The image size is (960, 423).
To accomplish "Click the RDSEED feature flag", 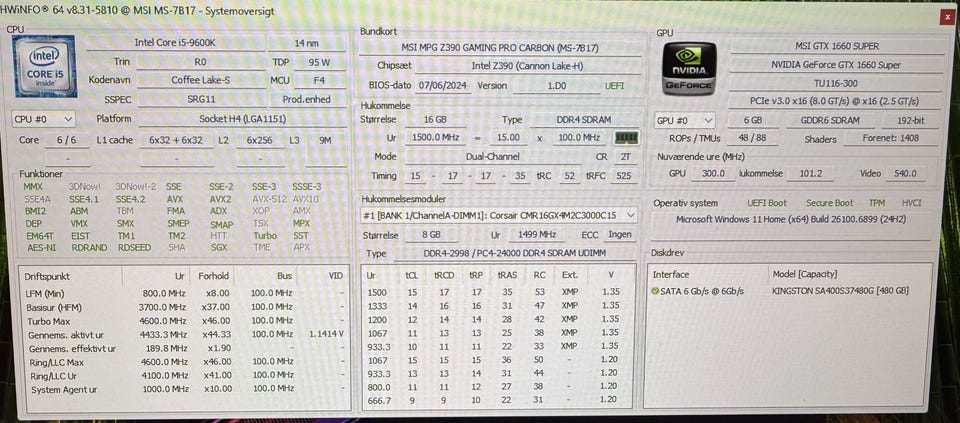I will tap(133, 248).
